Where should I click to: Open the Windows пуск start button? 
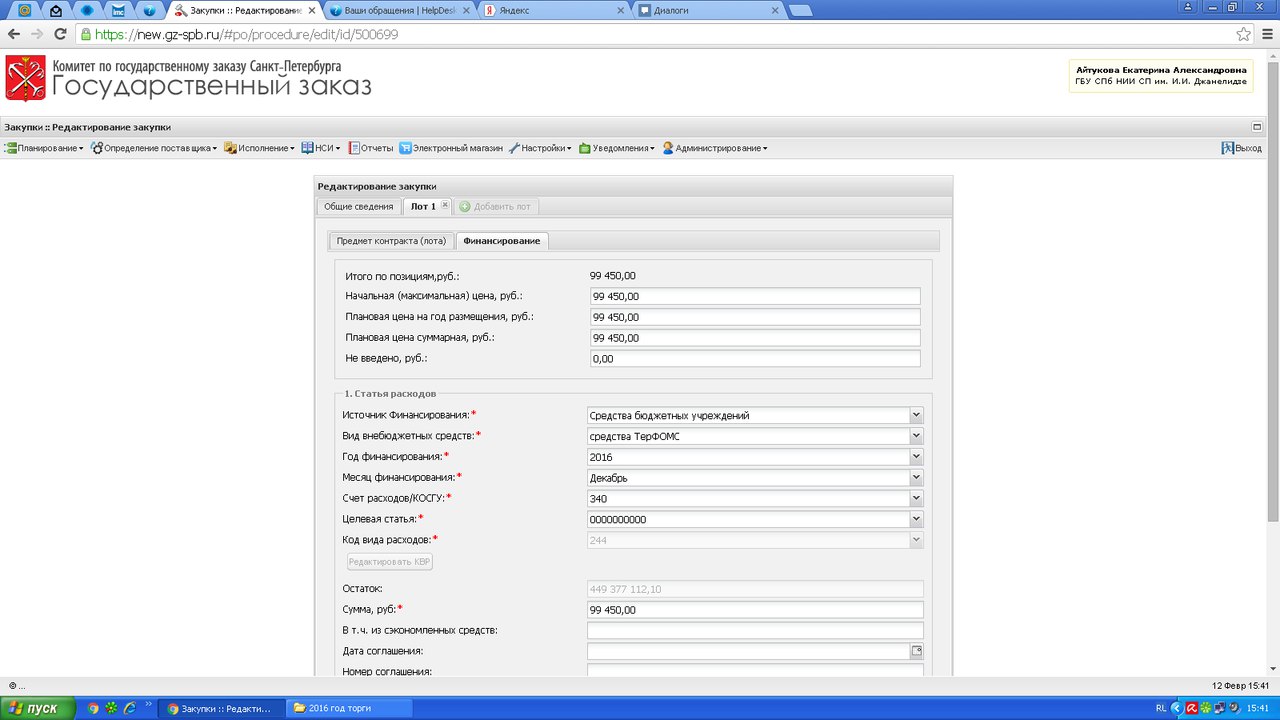[x=39, y=708]
